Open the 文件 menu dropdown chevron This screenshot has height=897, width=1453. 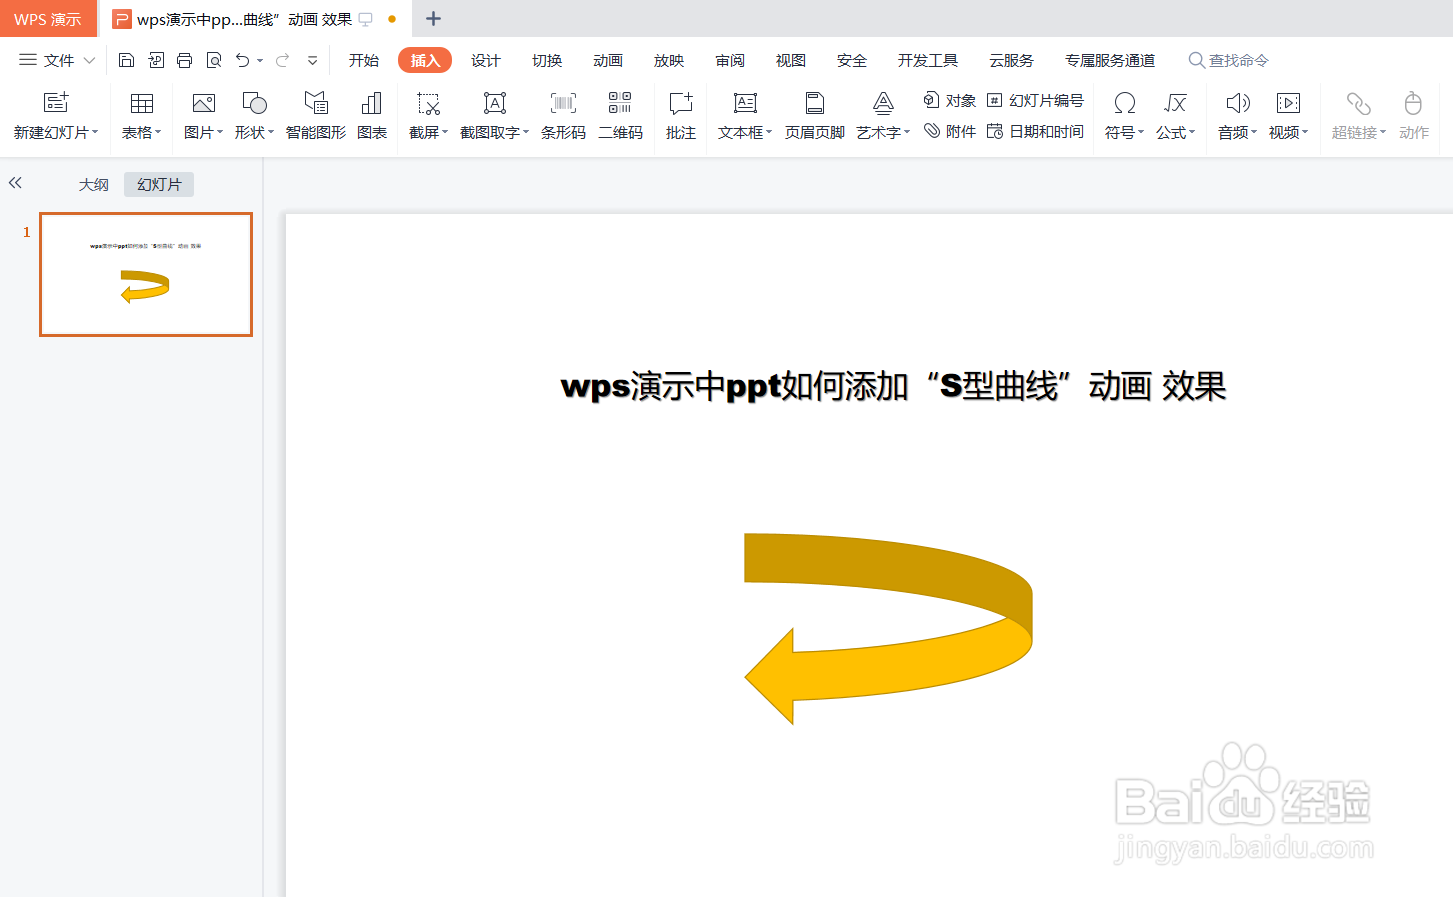coord(89,60)
